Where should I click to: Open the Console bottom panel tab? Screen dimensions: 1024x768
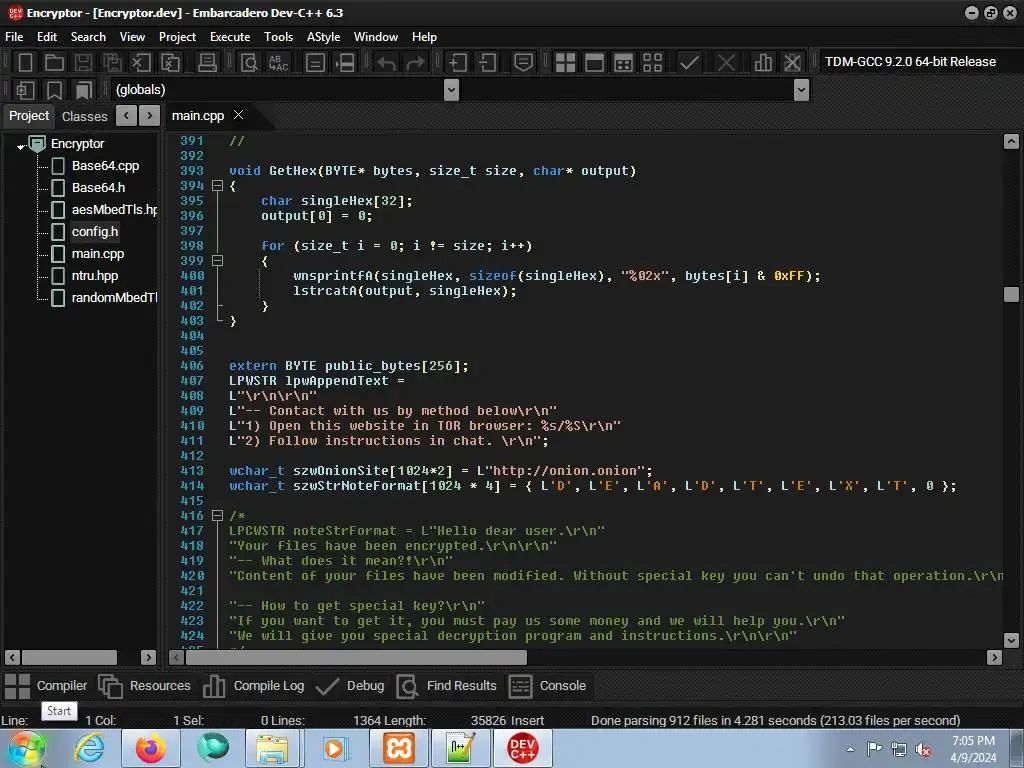548,686
